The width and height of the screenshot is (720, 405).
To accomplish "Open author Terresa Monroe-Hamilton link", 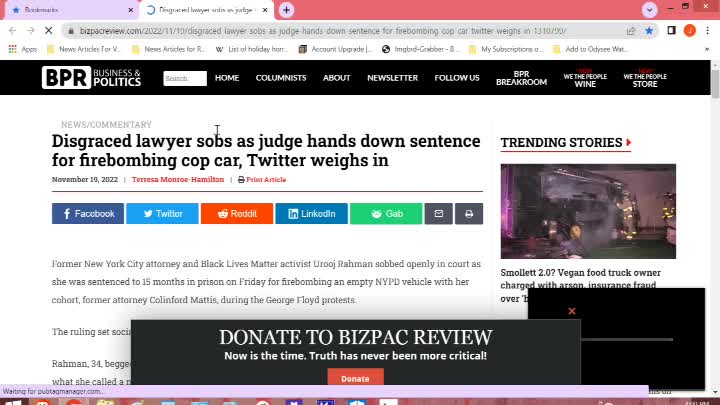I will click(x=178, y=180).
